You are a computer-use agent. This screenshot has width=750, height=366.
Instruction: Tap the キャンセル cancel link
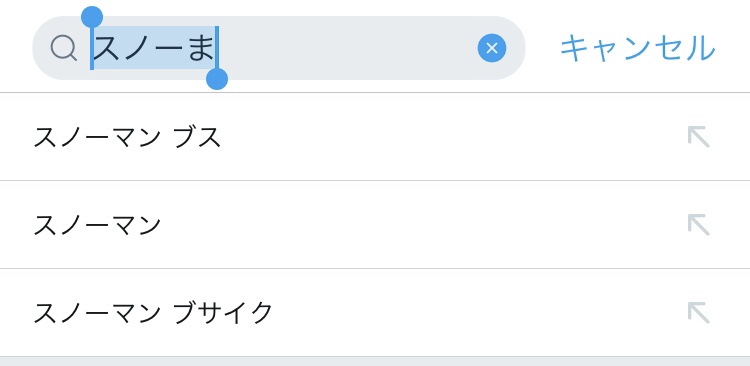(638, 48)
